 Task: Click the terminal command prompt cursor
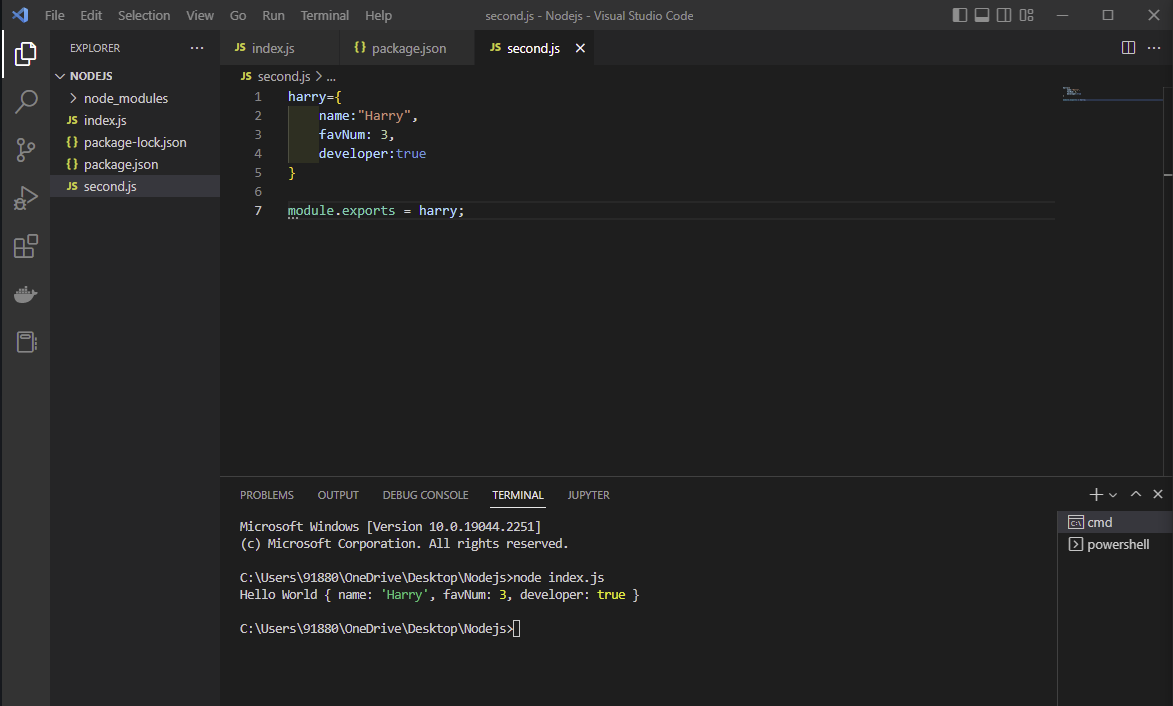point(516,629)
